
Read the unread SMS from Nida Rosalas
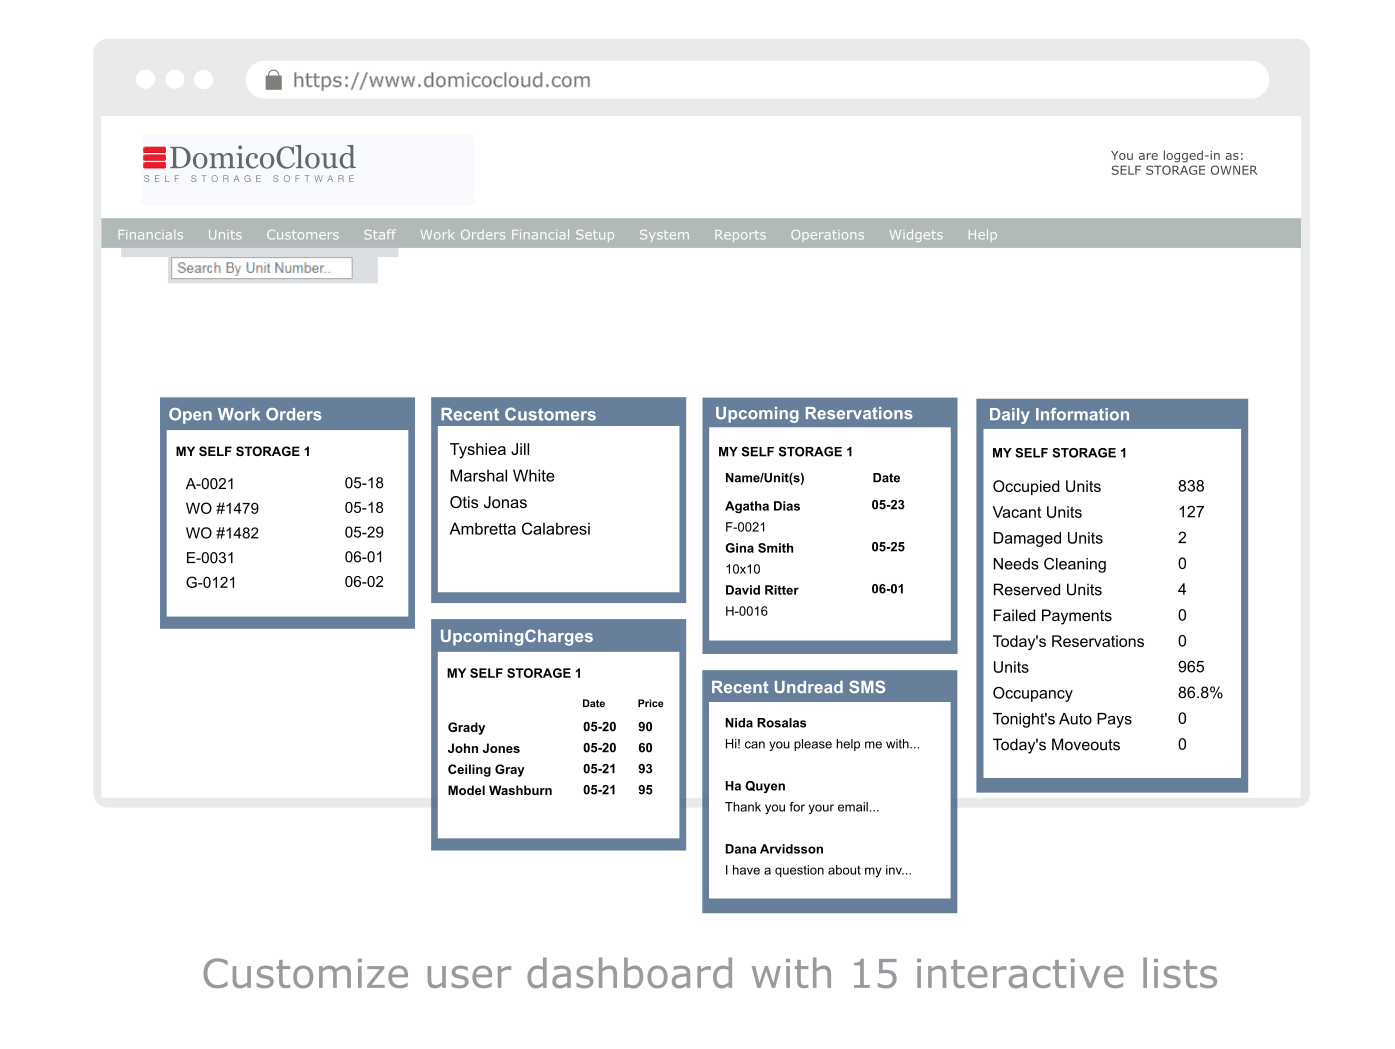coord(766,722)
